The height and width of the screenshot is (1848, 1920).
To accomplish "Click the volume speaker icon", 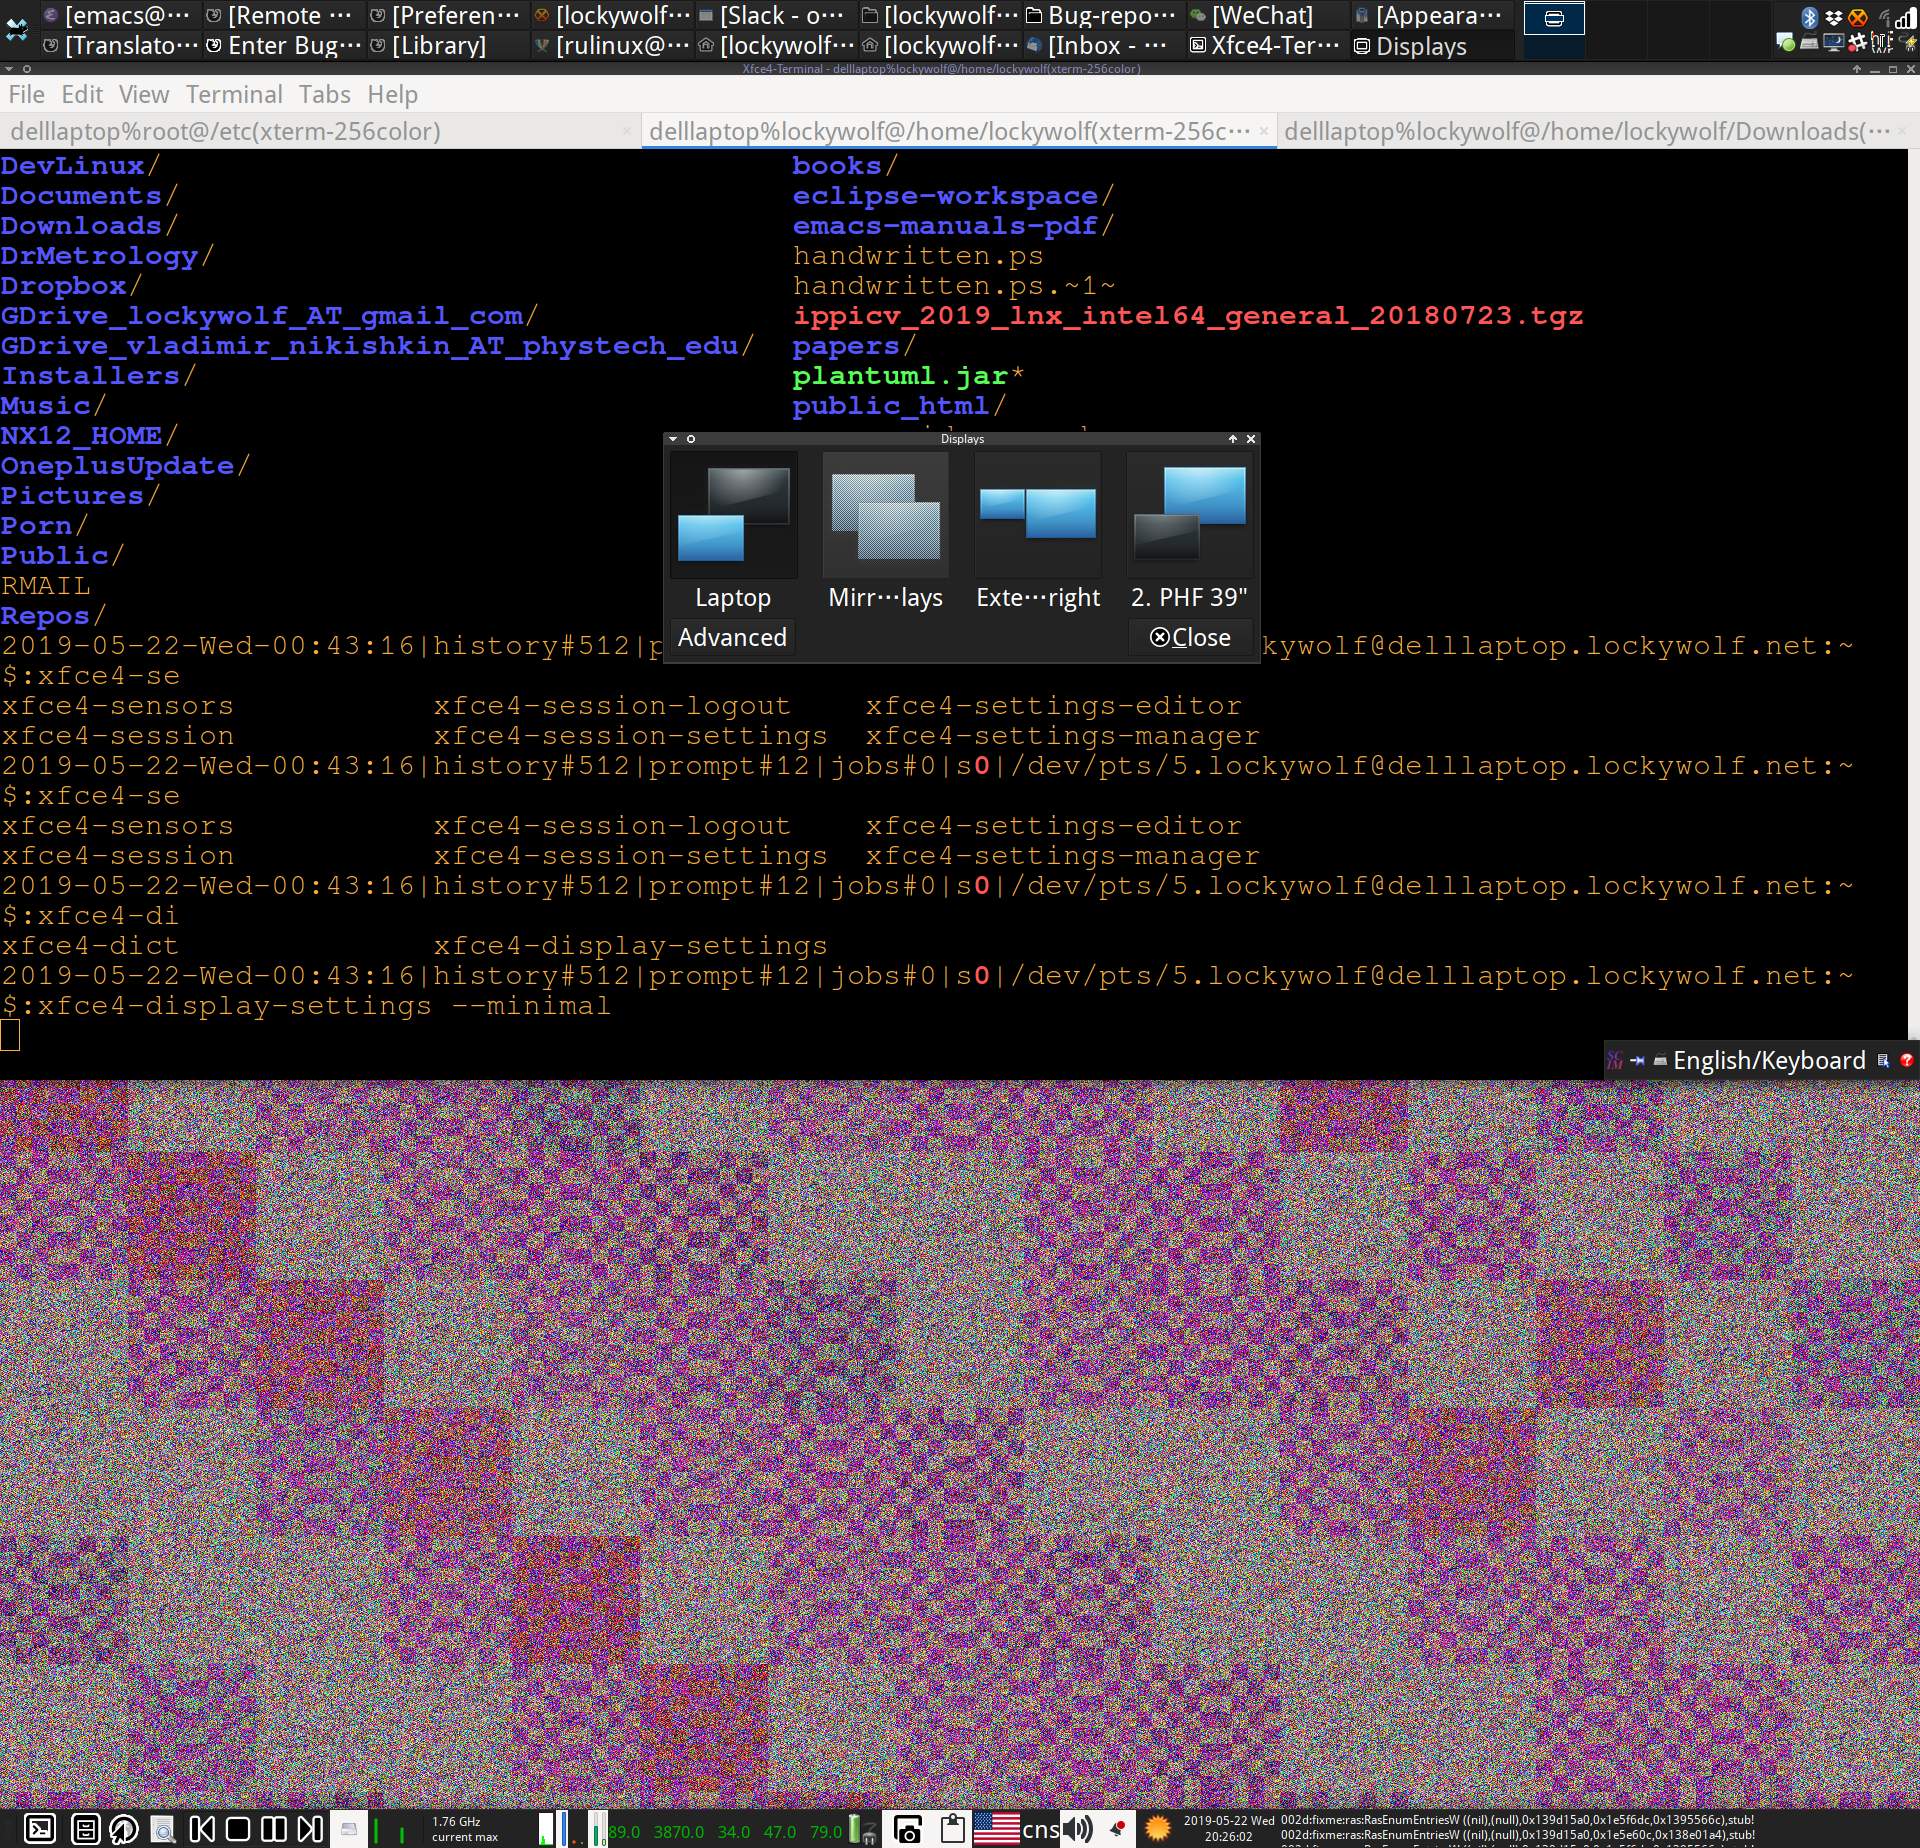I will click(1077, 1830).
